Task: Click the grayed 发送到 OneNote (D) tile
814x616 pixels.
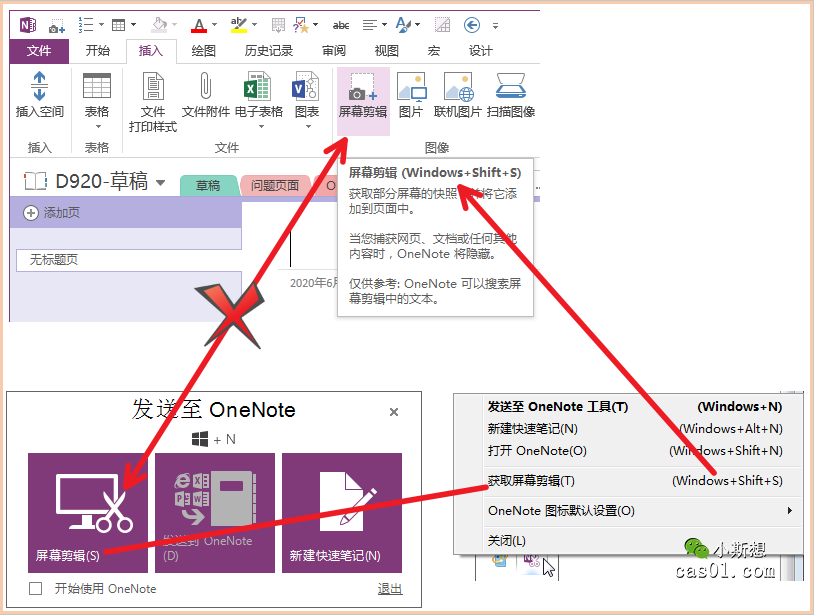Action: pos(215,513)
